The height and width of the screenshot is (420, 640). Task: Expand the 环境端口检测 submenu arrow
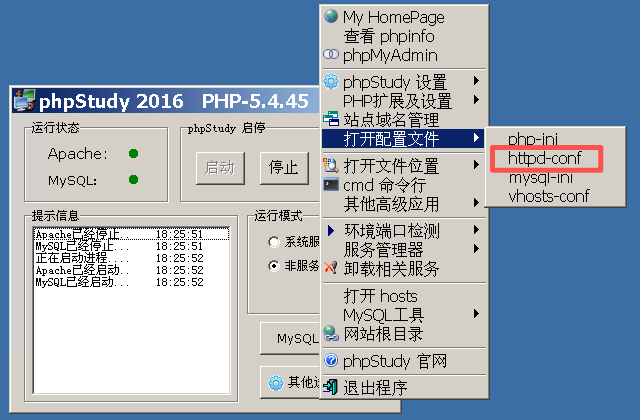pos(476,230)
